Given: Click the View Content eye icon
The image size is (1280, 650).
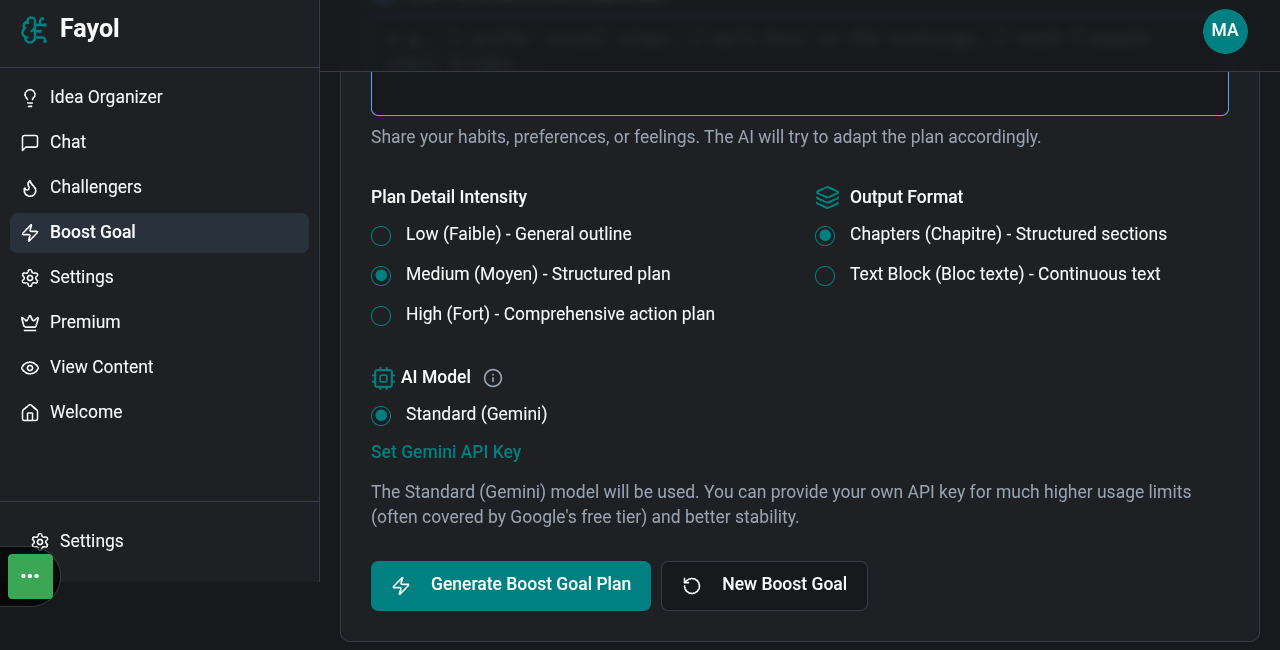Looking at the screenshot, I should tap(30, 367).
